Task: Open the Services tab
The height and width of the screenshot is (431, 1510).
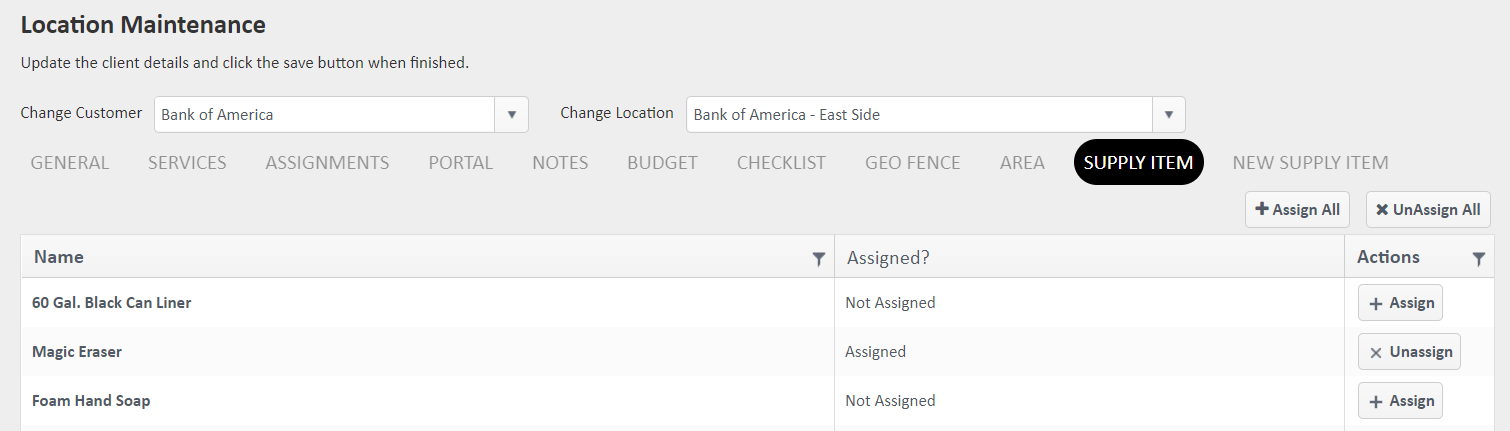Action: pos(187,163)
